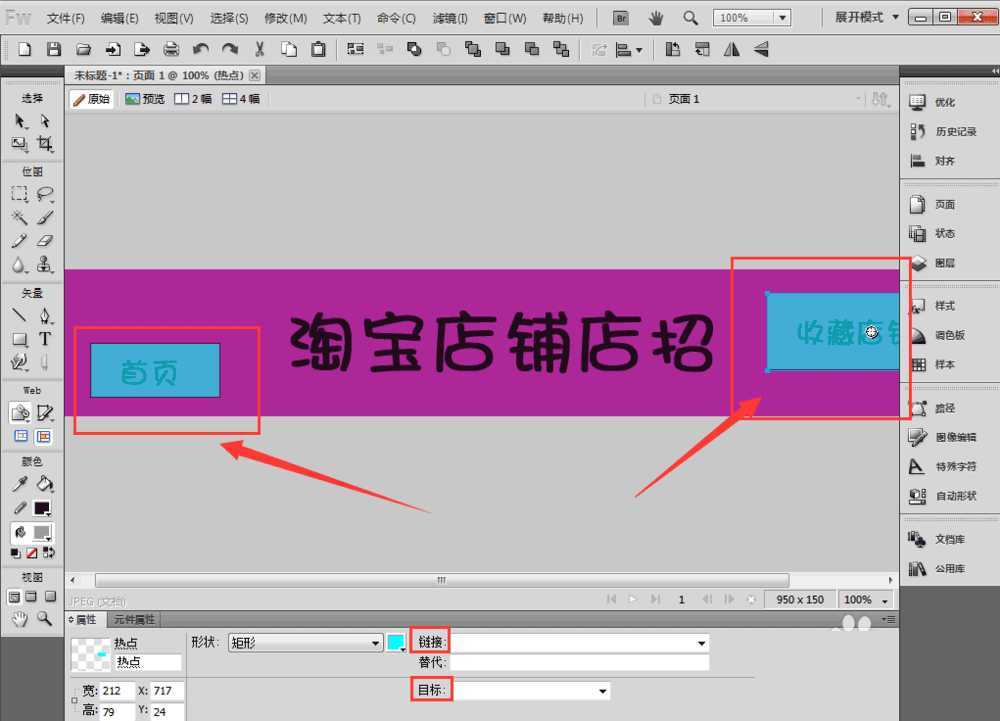The height and width of the screenshot is (721, 1000).
Task: Select the Crop tool
Action: point(45,144)
